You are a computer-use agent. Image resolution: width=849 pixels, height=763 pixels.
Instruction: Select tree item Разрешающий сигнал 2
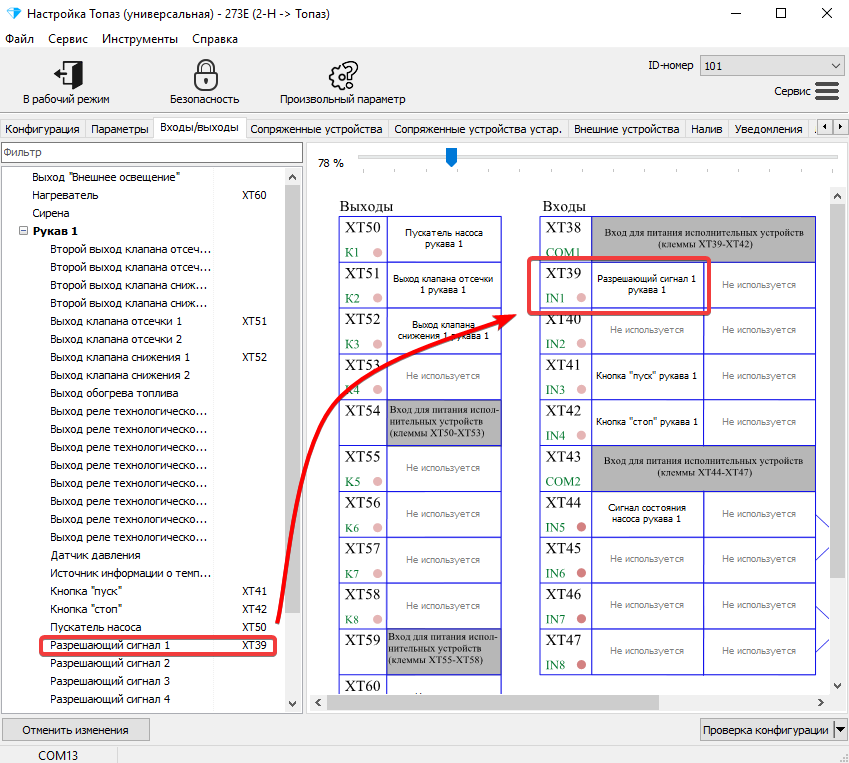point(110,663)
